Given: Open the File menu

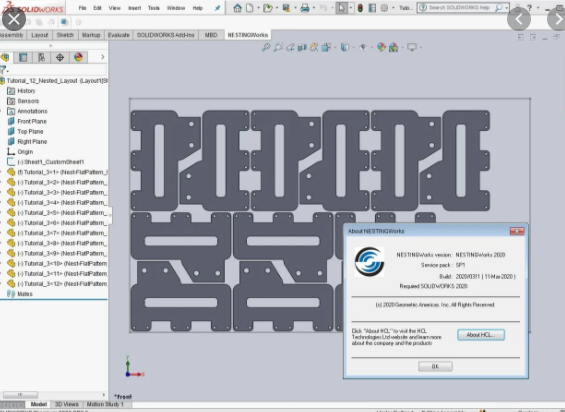Looking at the screenshot, I should coord(83,8).
